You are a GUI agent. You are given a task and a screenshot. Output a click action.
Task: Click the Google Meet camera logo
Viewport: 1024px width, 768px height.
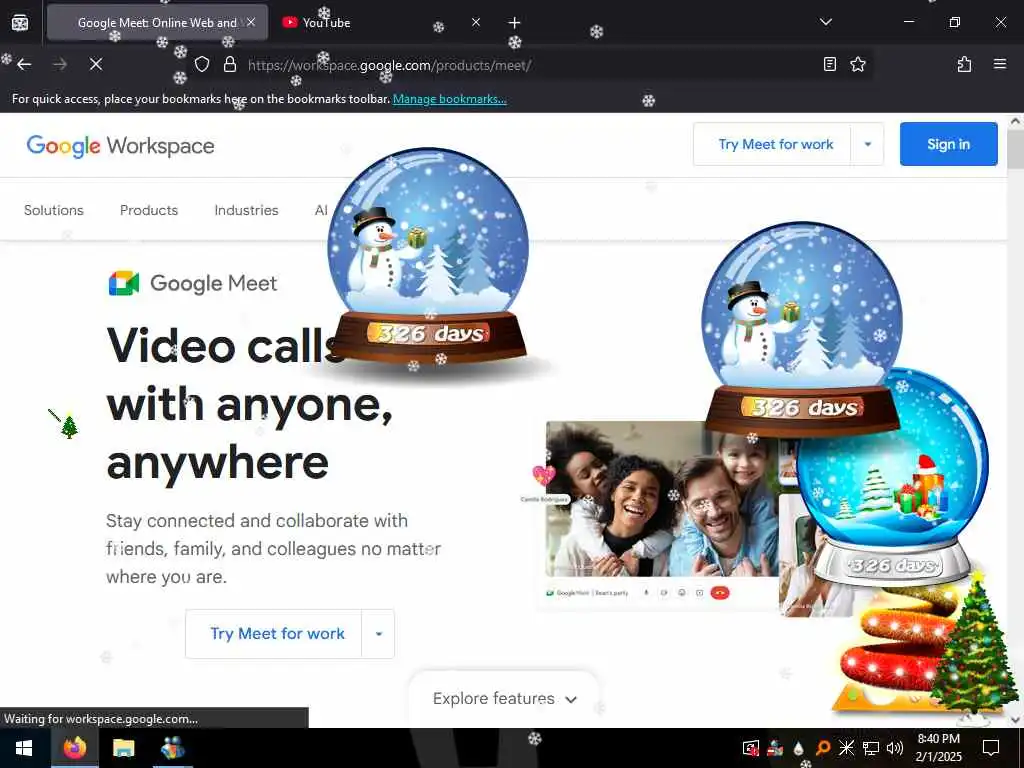click(123, 283)
